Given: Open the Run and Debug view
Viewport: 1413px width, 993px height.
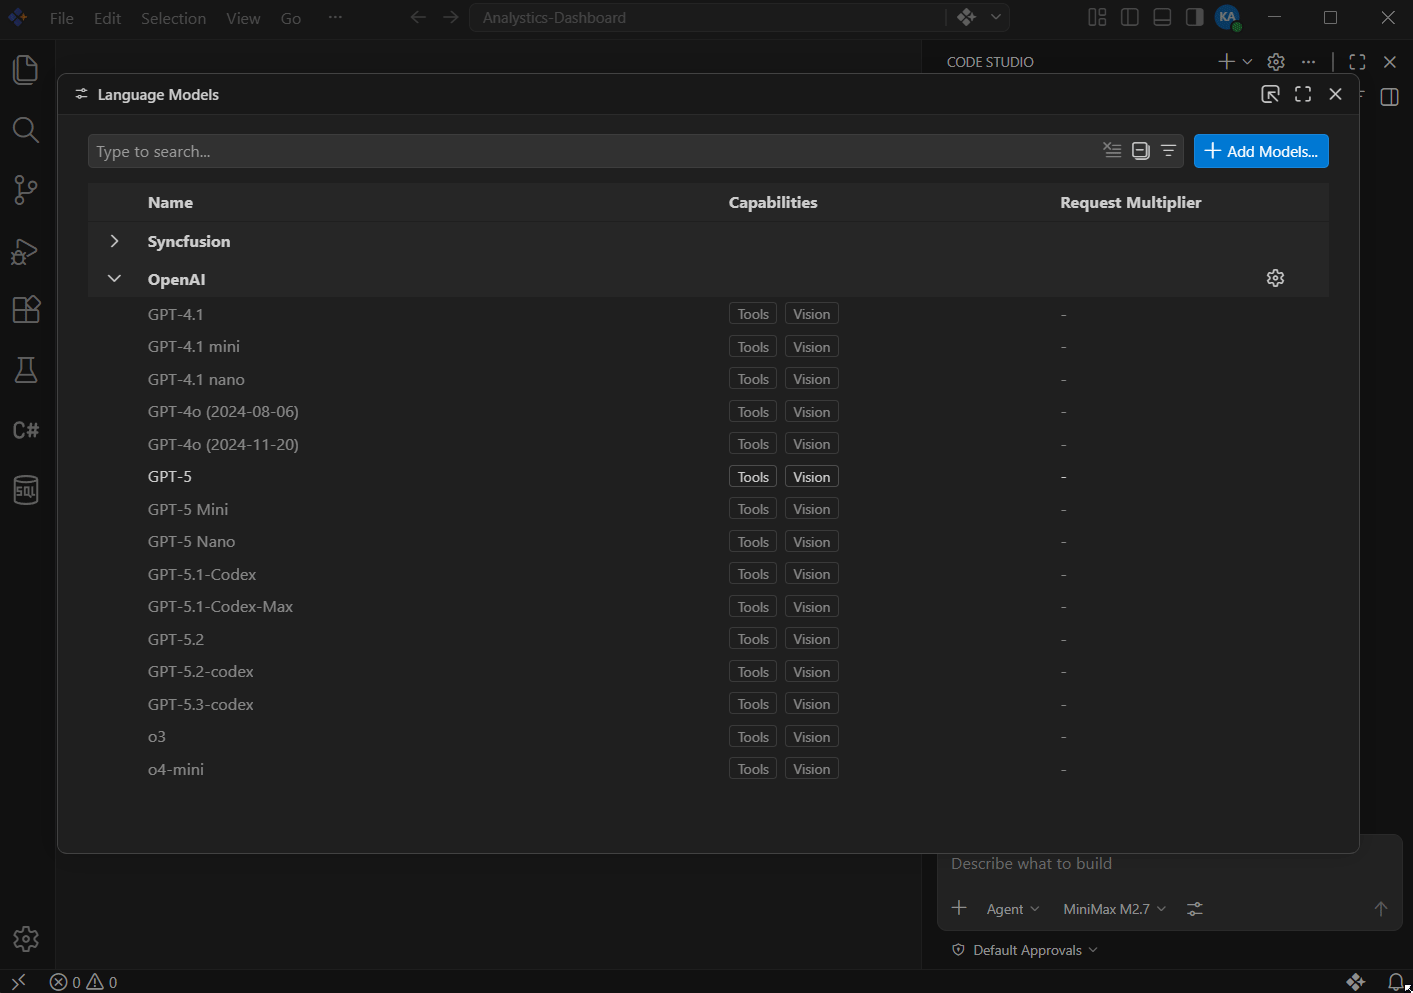Looking at the screenshot, I should (x=26, y=251).
